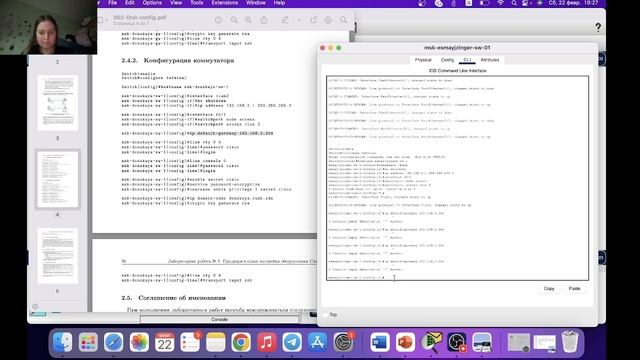Open the App Store in Dock
Image resolution: width=640 pixels, height=360 pixels.
(318, 342)
